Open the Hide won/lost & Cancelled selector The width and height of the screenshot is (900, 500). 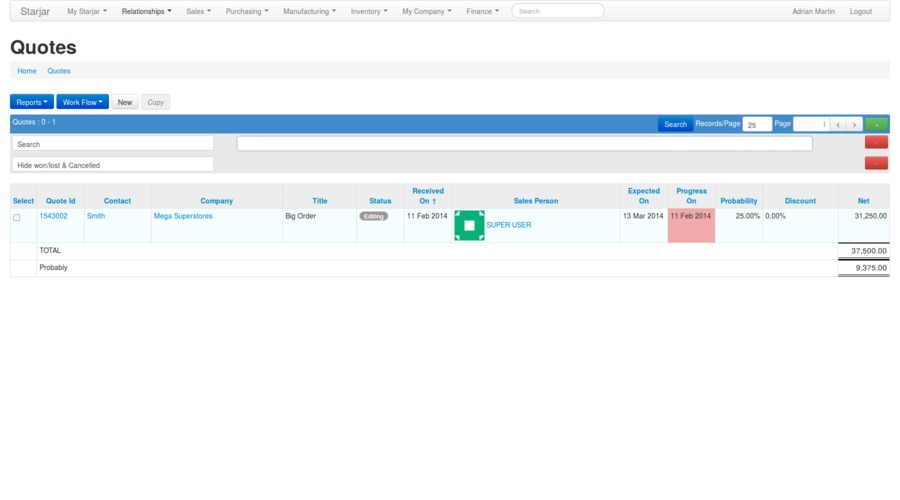point(113,165)
